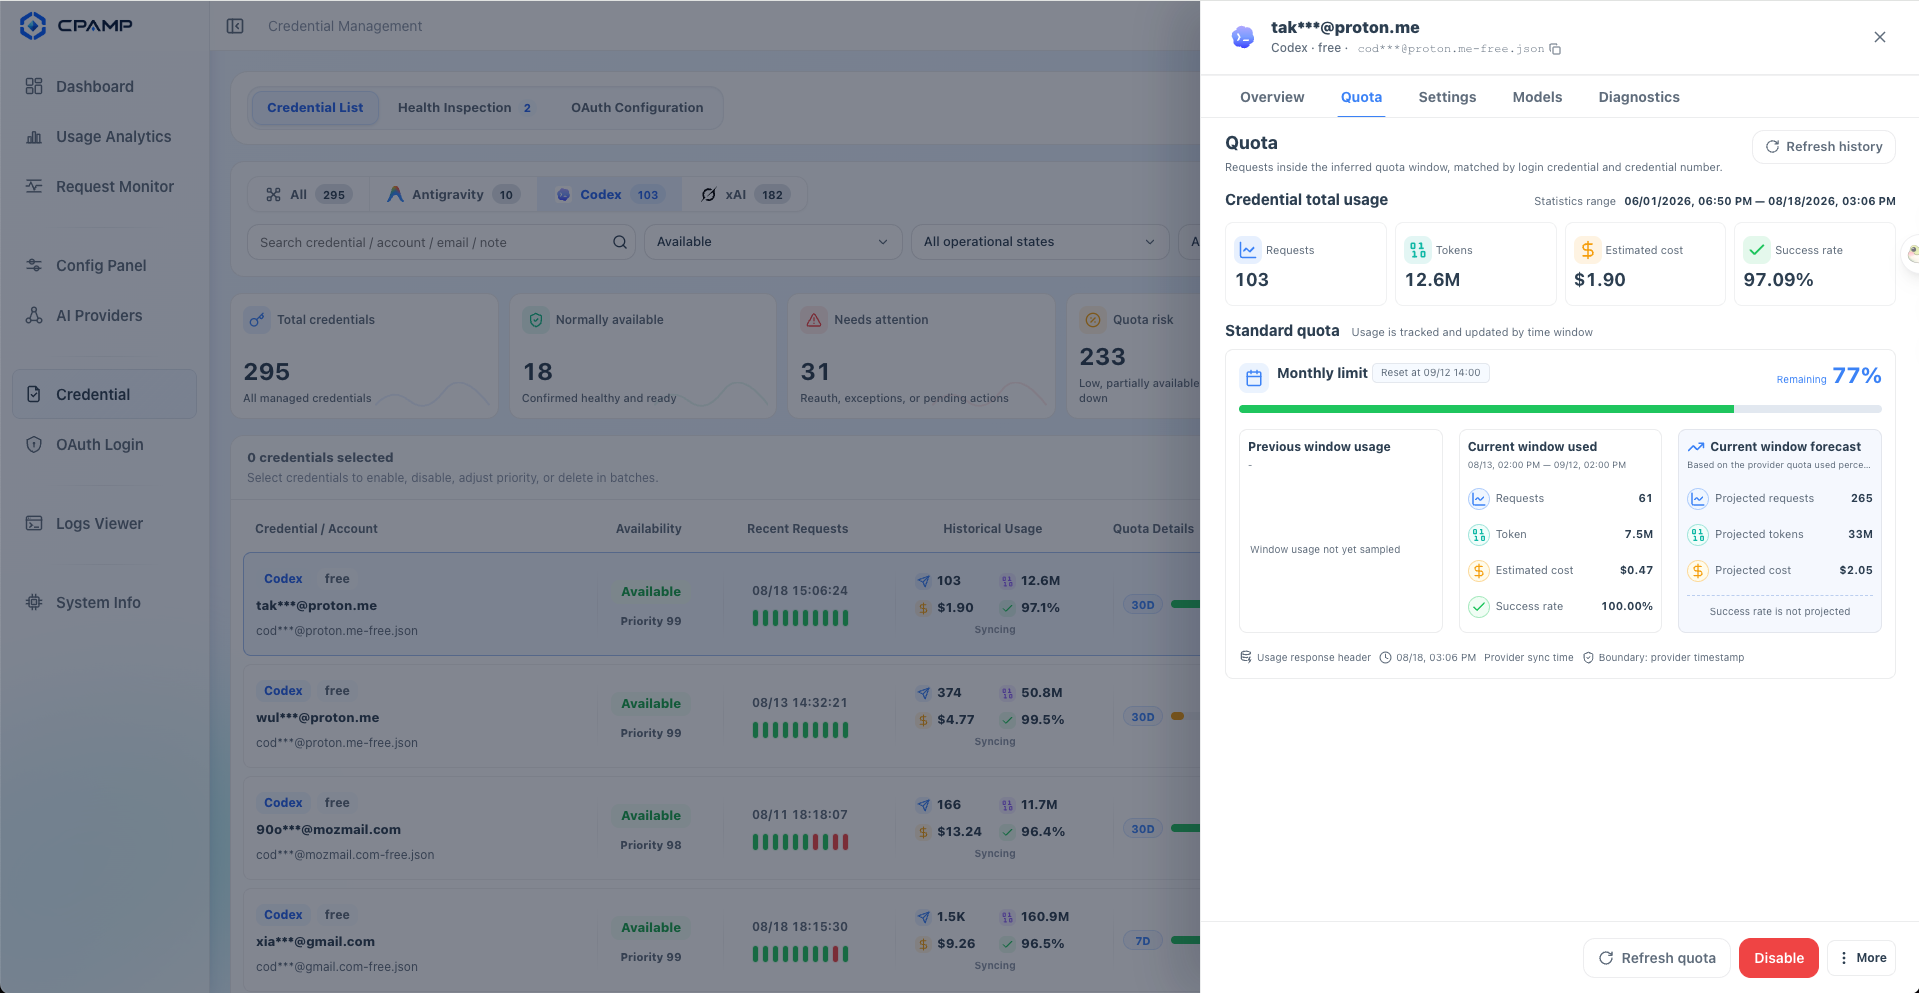Open the Available status dropdown

pos(773,242)
